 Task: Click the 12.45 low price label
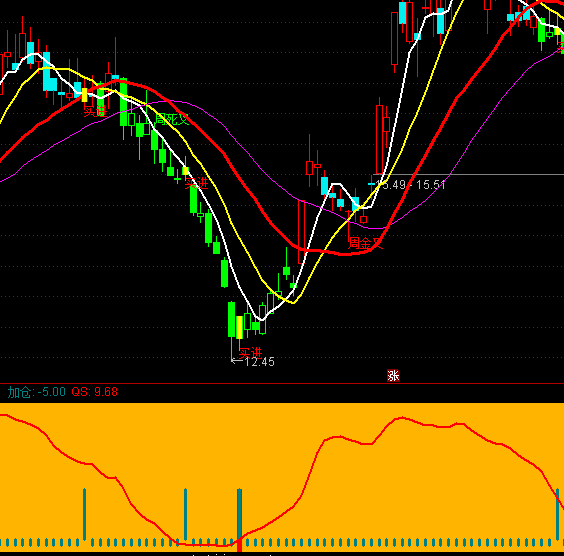(x=259, y=362)
